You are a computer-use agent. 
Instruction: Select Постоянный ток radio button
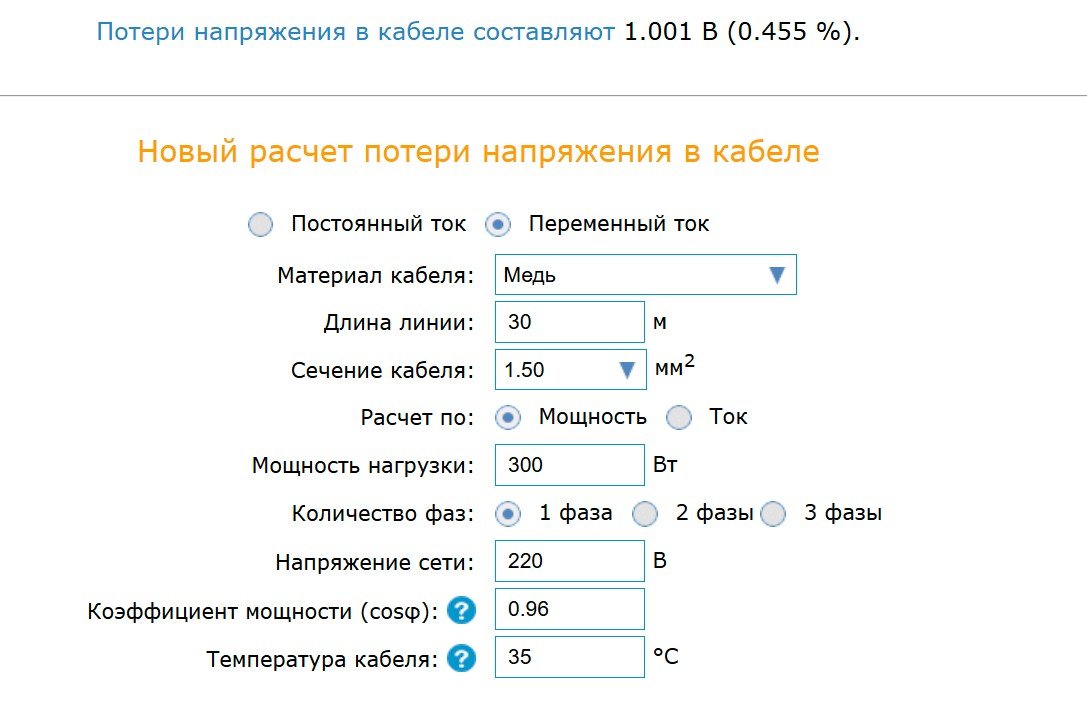[x=261, y=225]
